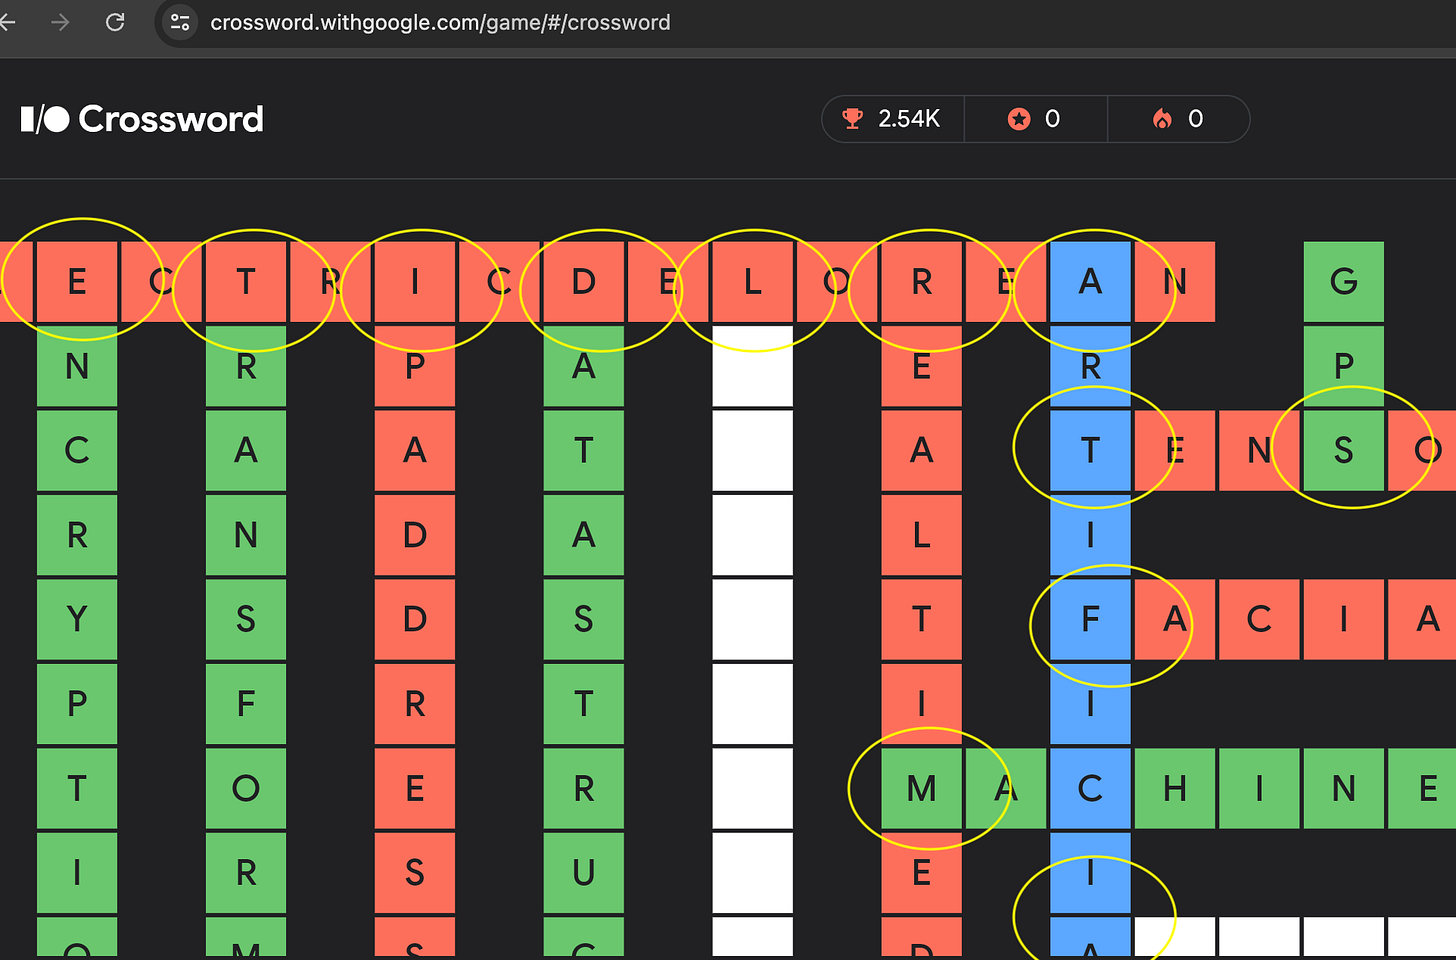Select the first empty white cell below L
The image size is (1456, 960).
752,366
